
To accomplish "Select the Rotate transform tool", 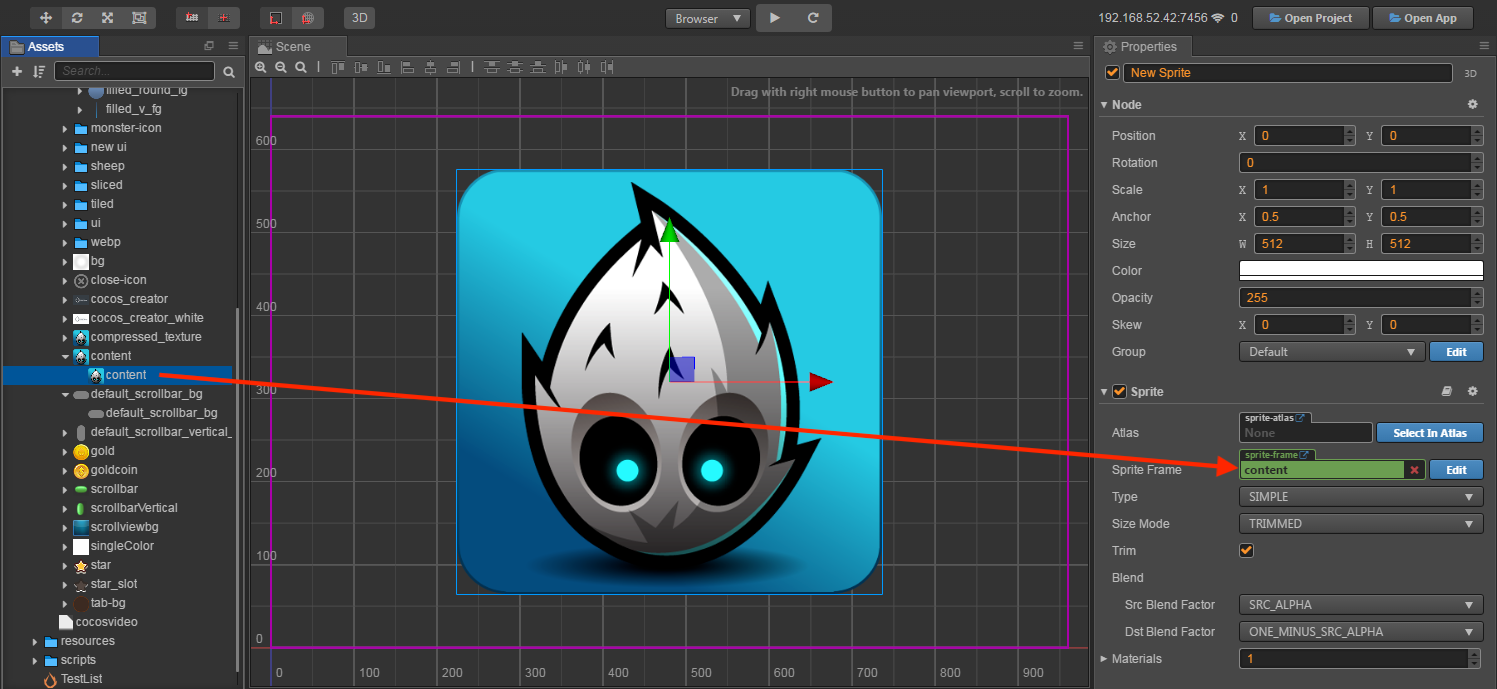I will tap(77, 18).
